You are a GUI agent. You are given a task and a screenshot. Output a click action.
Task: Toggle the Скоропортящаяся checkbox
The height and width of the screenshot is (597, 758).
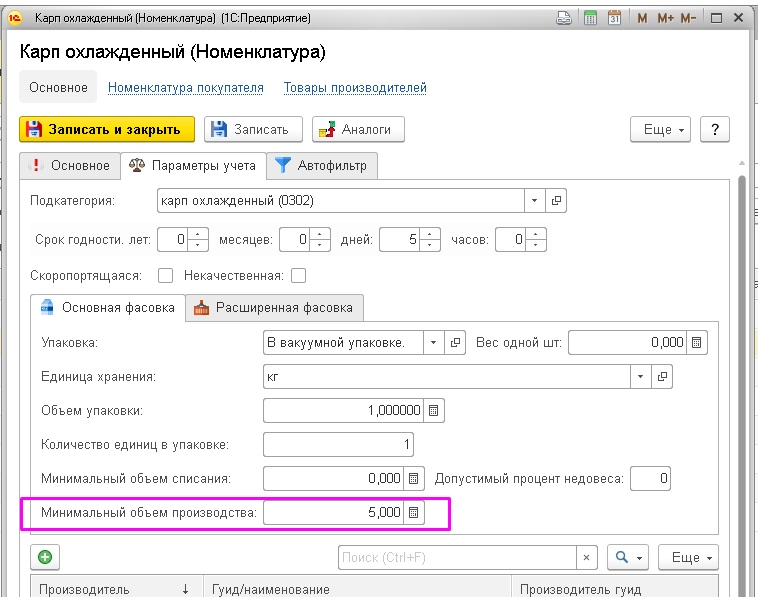(165, 276)
